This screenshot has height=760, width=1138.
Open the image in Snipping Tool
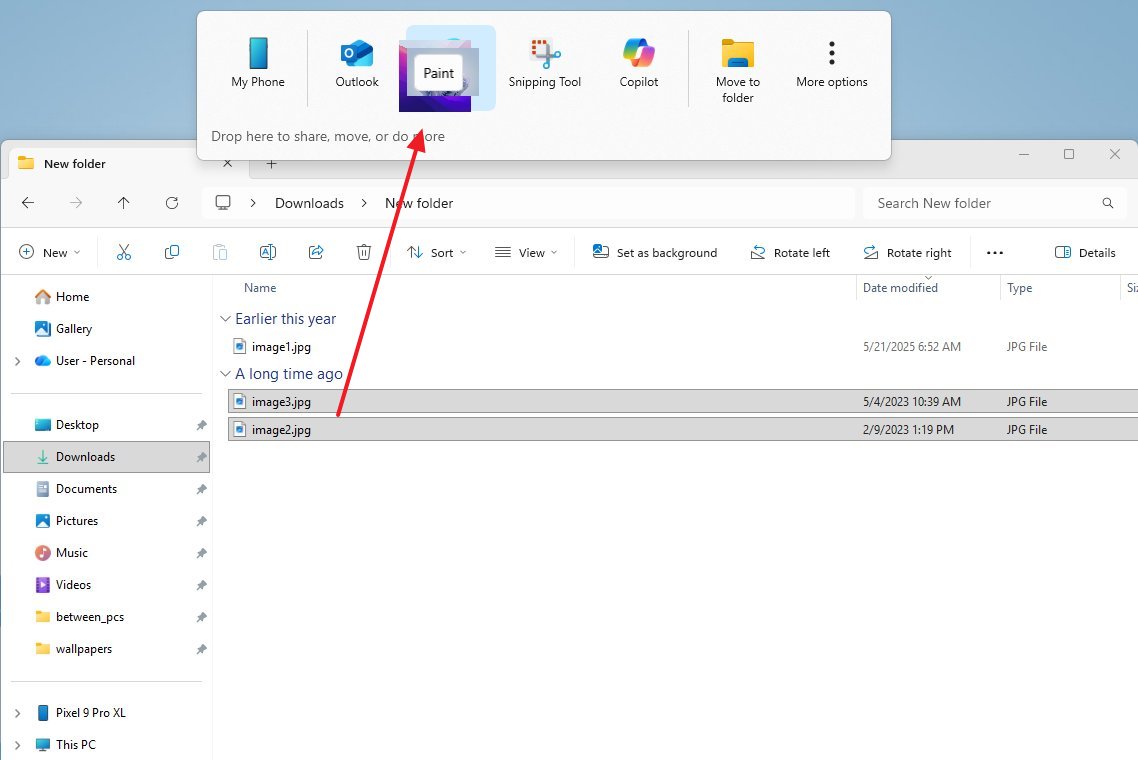(545, 60)
